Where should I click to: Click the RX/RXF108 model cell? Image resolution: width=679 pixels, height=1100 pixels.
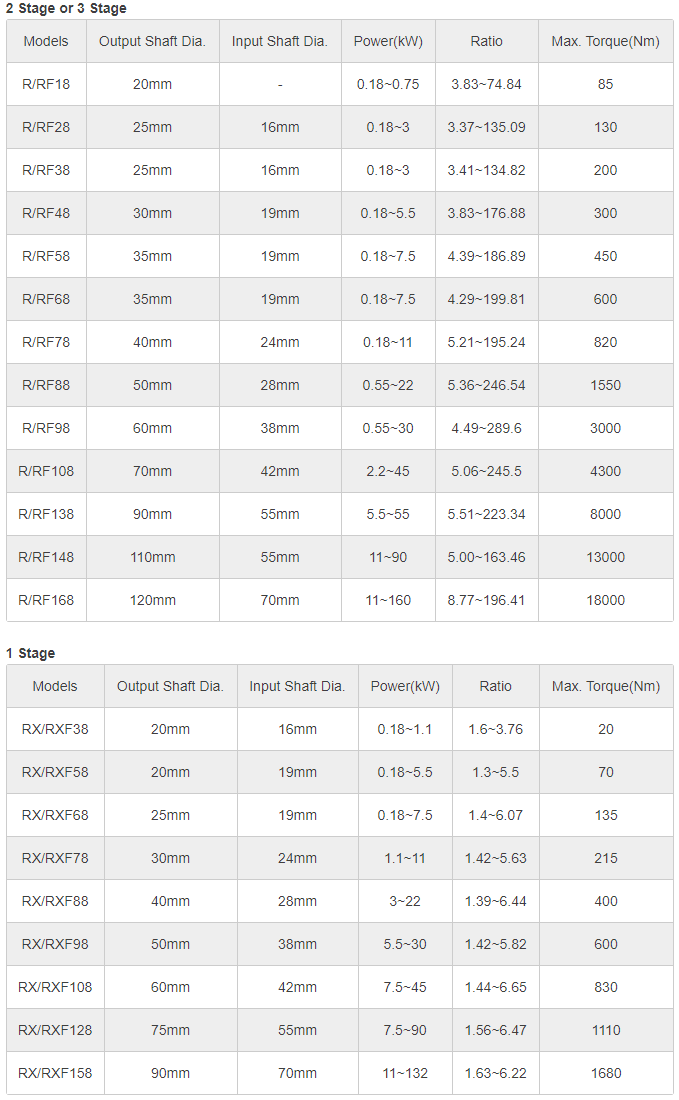[55, 987]
